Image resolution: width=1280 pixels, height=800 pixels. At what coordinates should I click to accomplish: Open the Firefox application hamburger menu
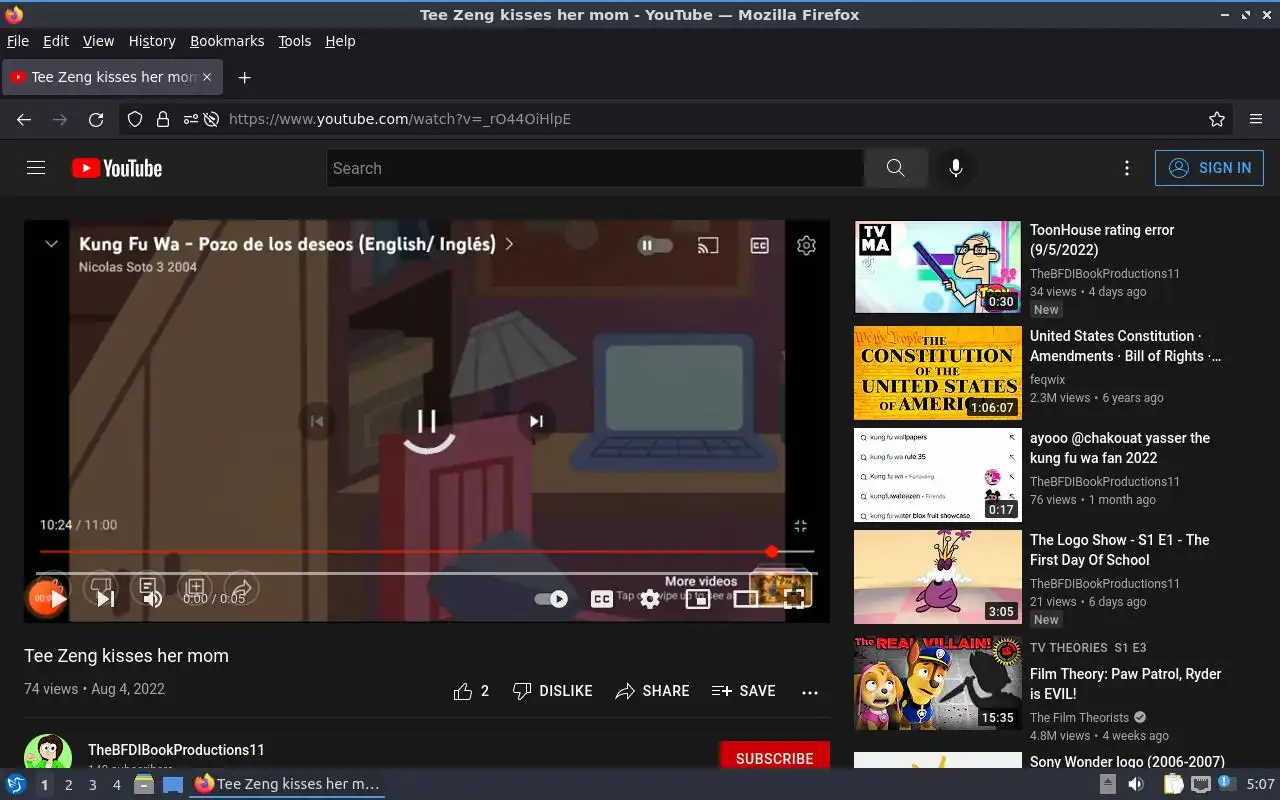1256,119
